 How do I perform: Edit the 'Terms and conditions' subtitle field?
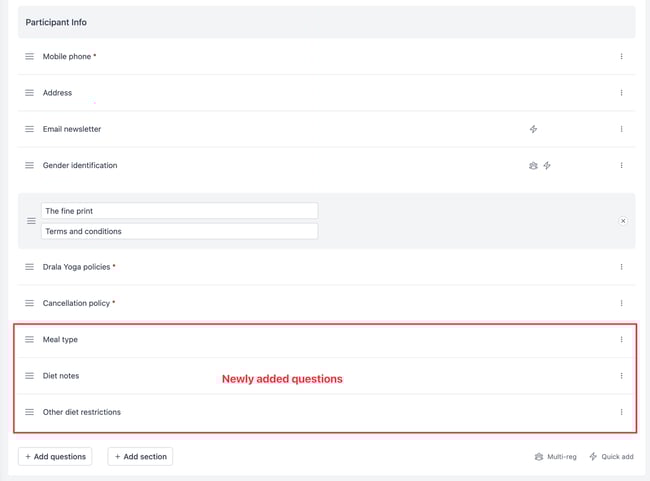[x=179, y=231]
